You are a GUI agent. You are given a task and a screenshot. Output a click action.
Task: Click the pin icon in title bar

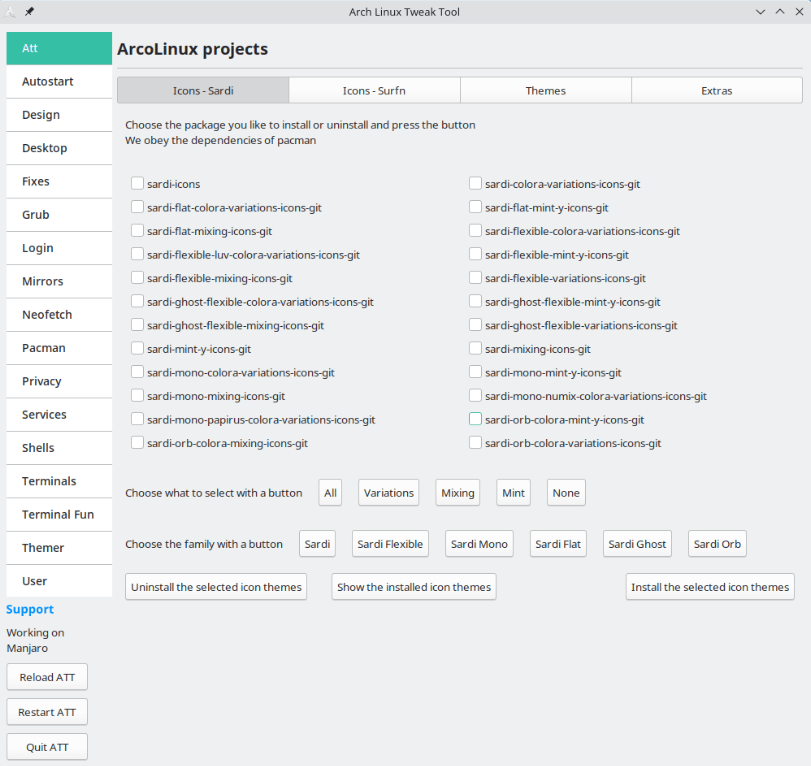[x=29, y=11]
